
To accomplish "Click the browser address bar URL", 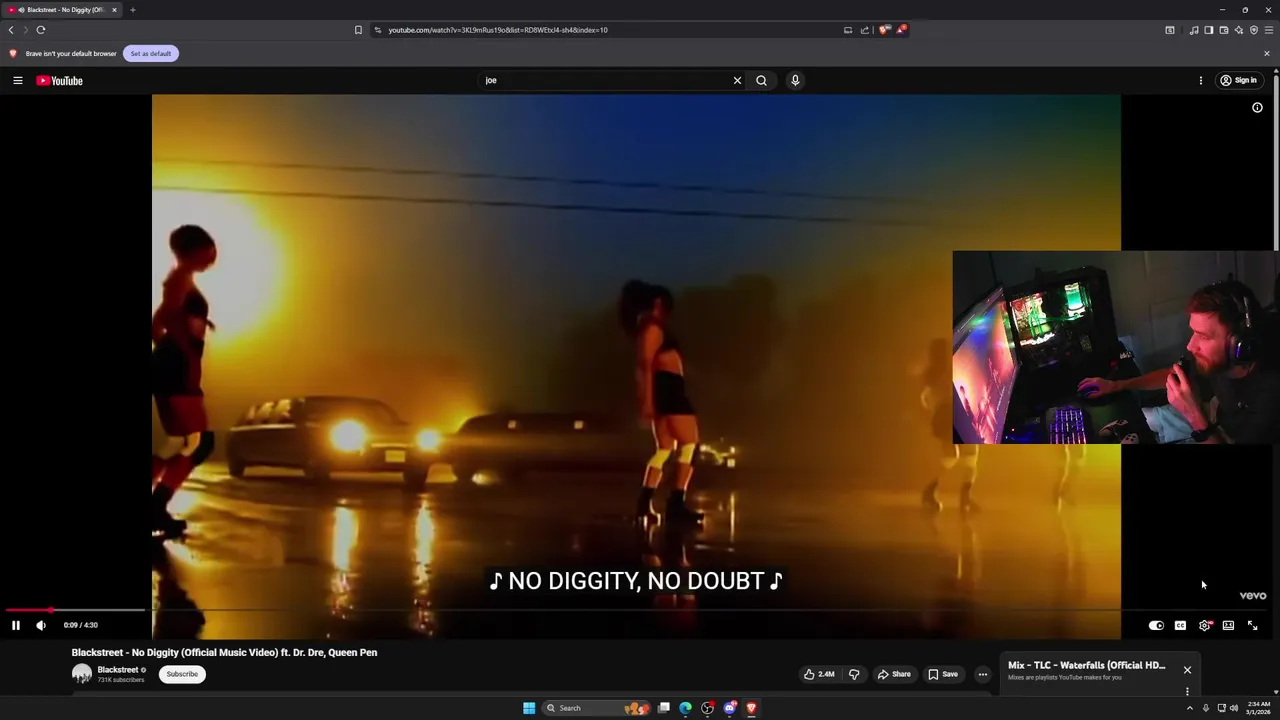I will pos(498,30).
